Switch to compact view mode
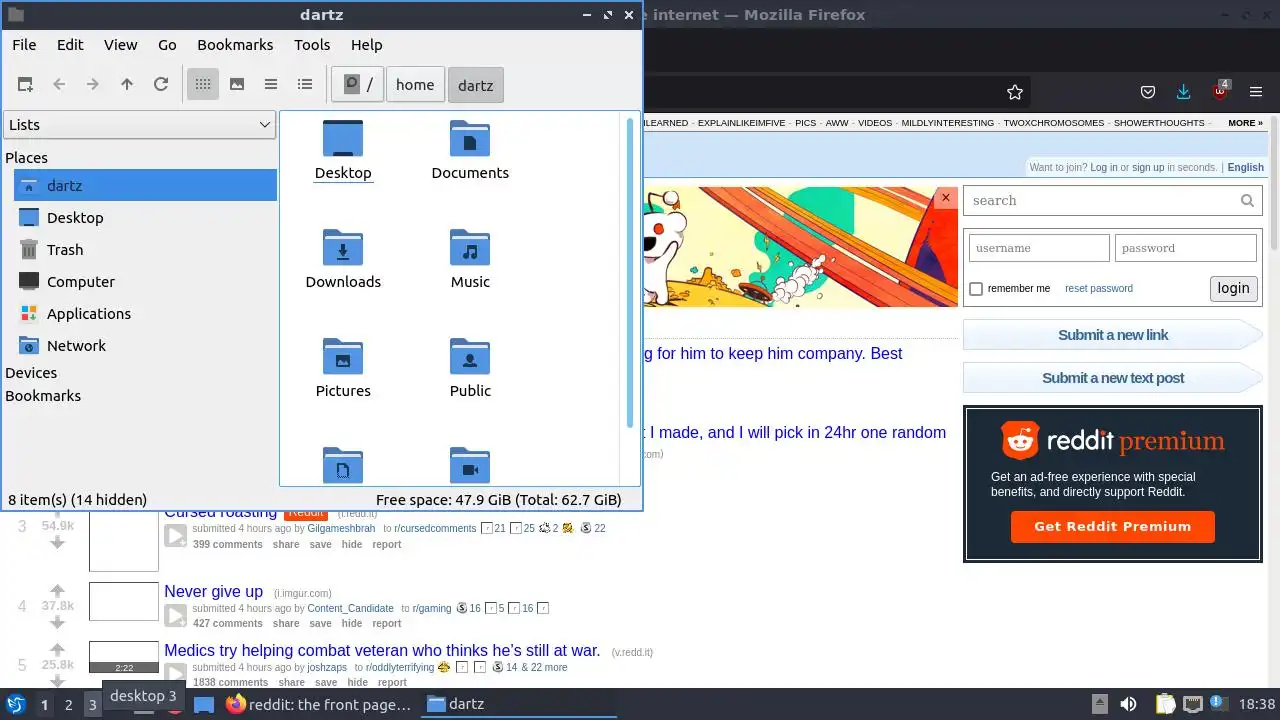The width and height of the screenshot is (1280, 720). coord(271,85)
